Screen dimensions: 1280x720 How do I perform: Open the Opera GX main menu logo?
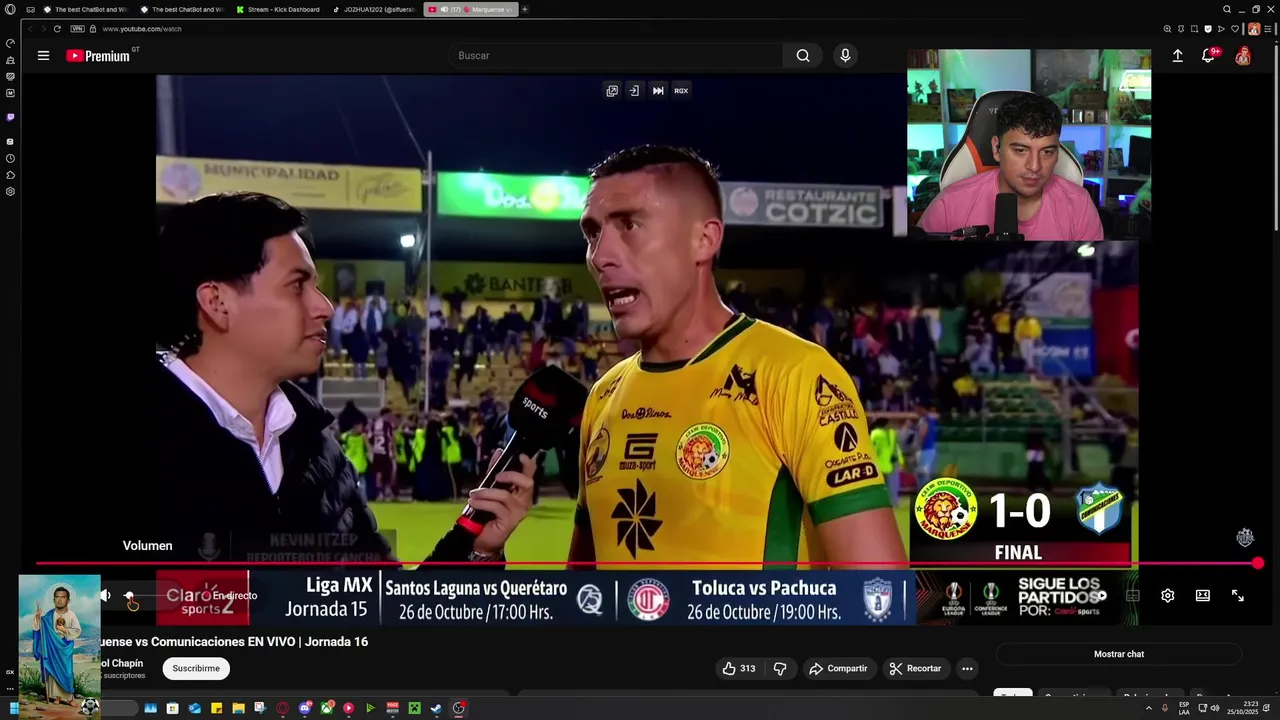click(10, 9)
